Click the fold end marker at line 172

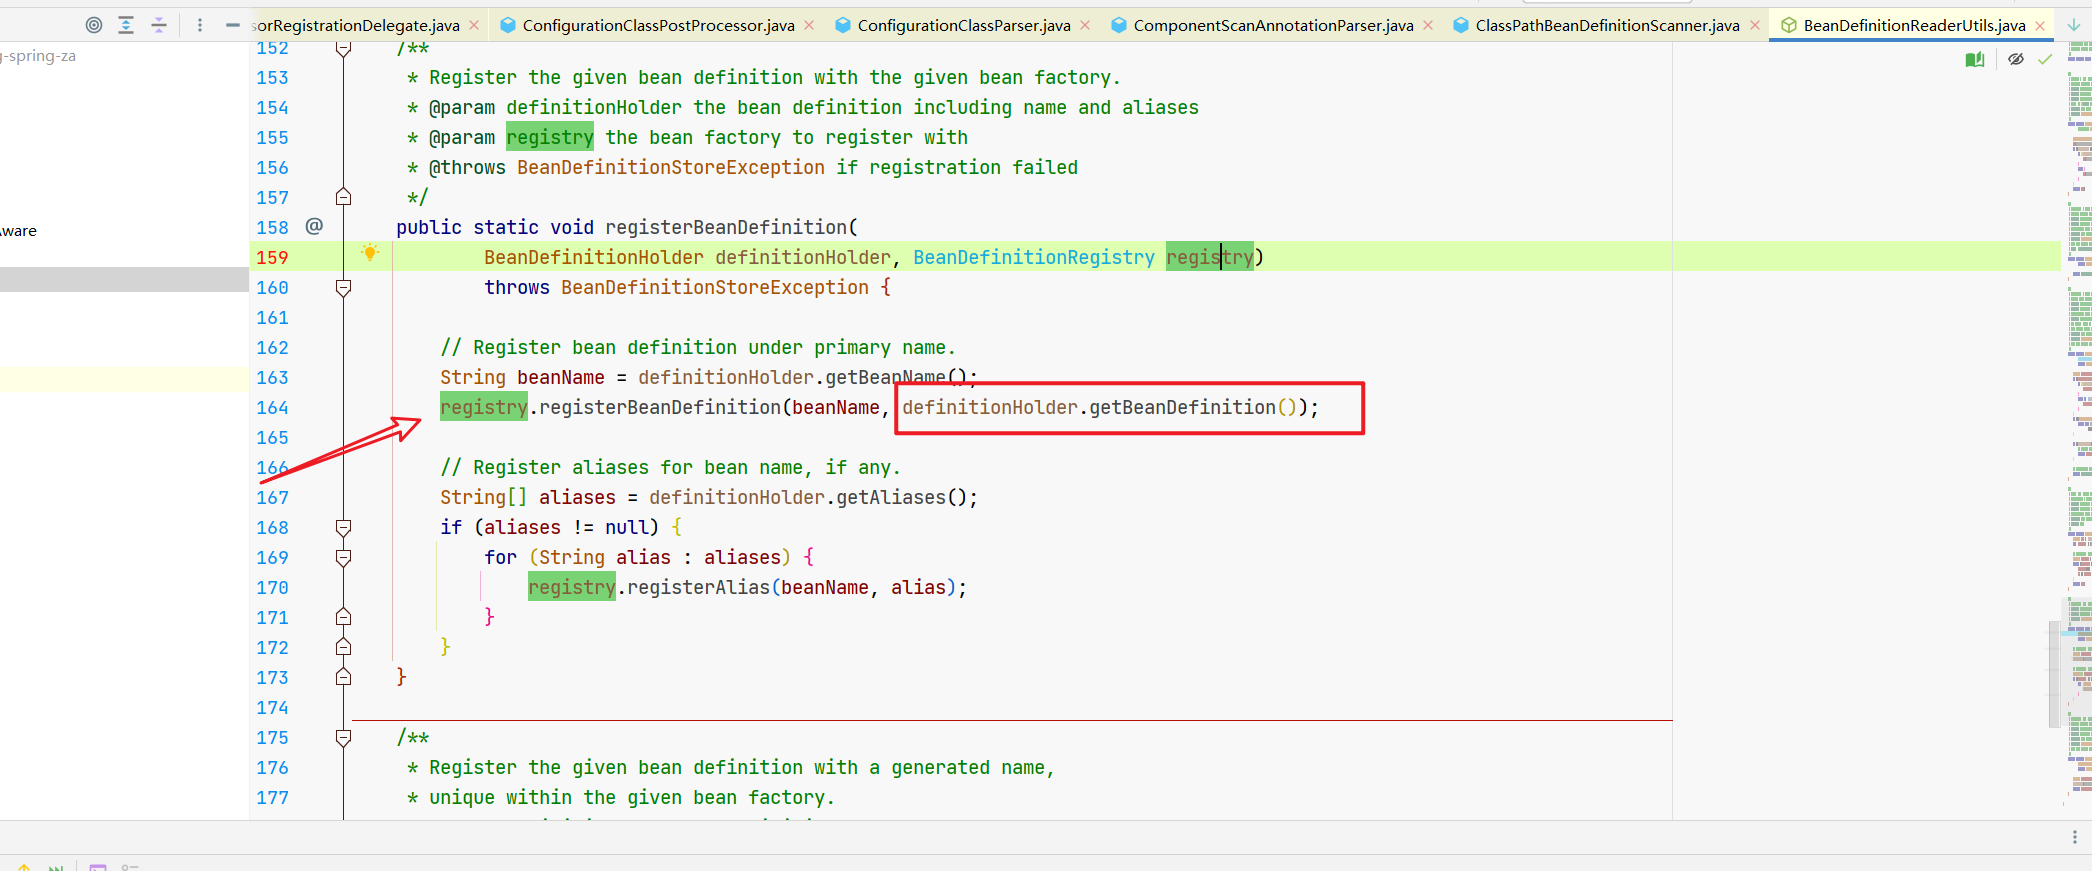tap(343, 647)
